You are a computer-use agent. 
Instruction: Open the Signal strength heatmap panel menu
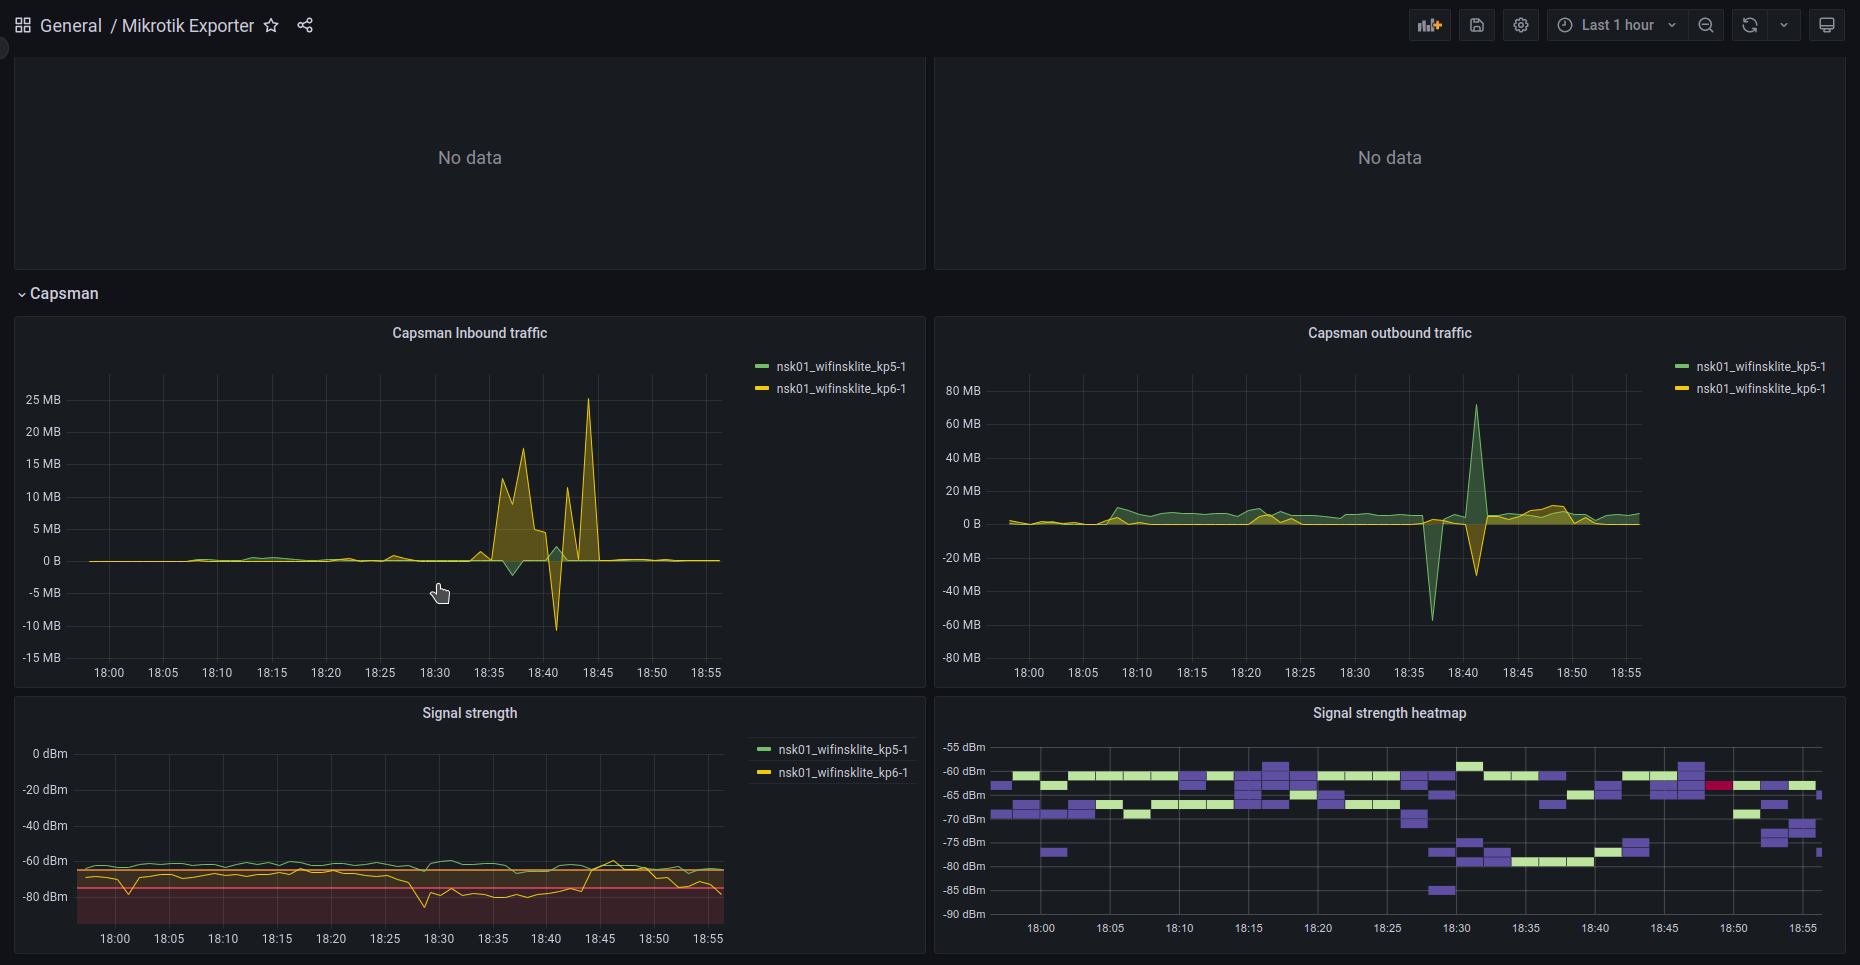click(1389, 713)
